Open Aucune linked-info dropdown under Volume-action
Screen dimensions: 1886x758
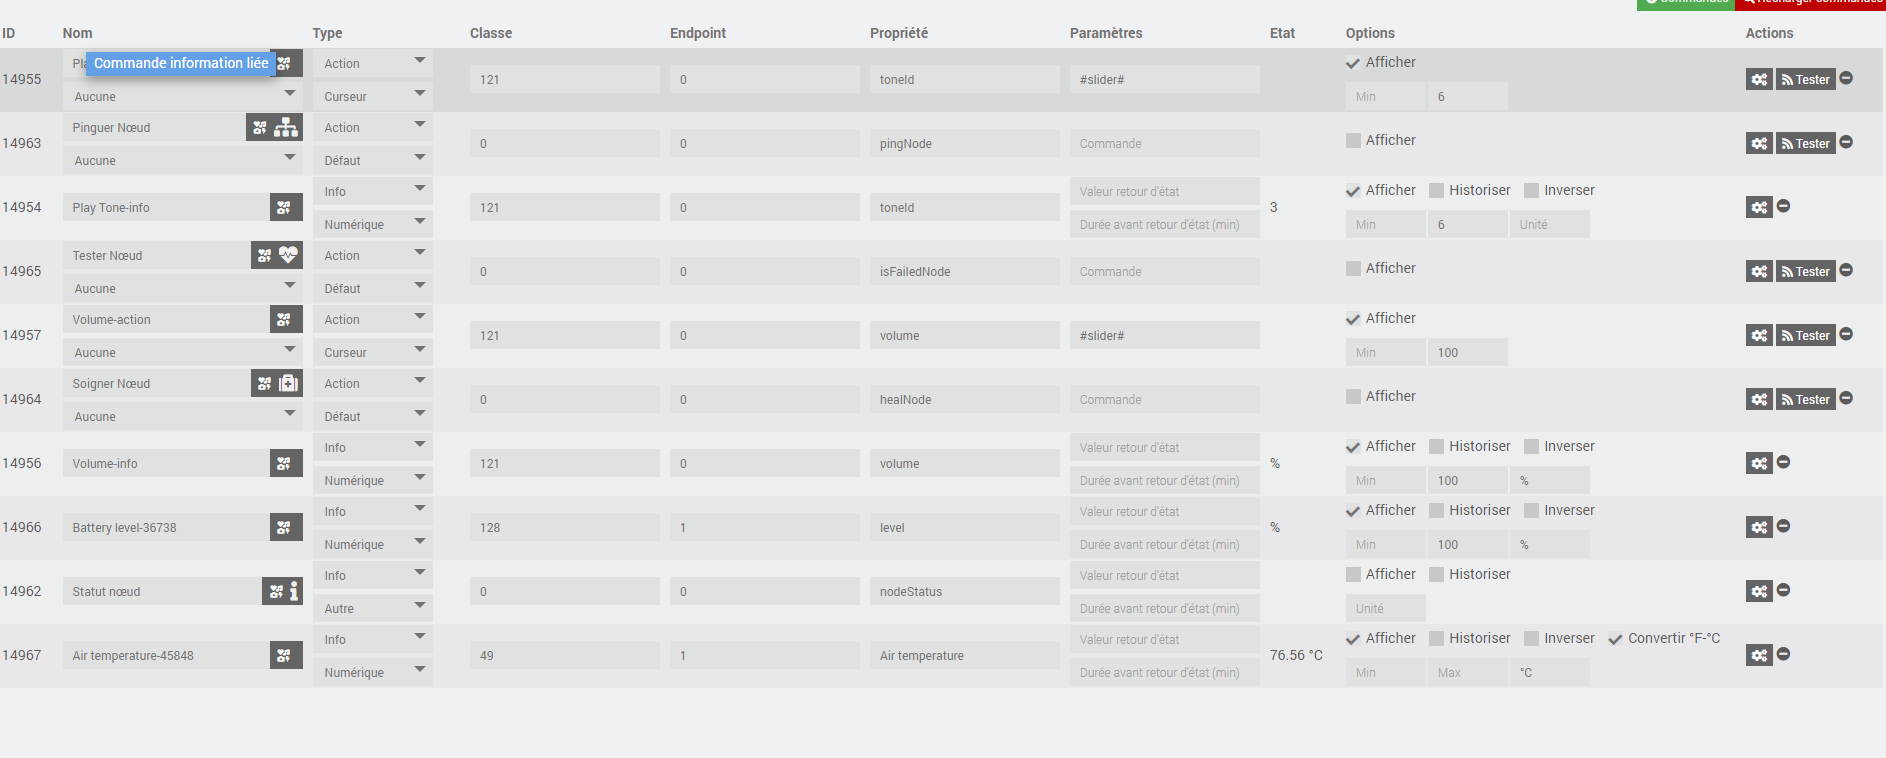[182, 352]
